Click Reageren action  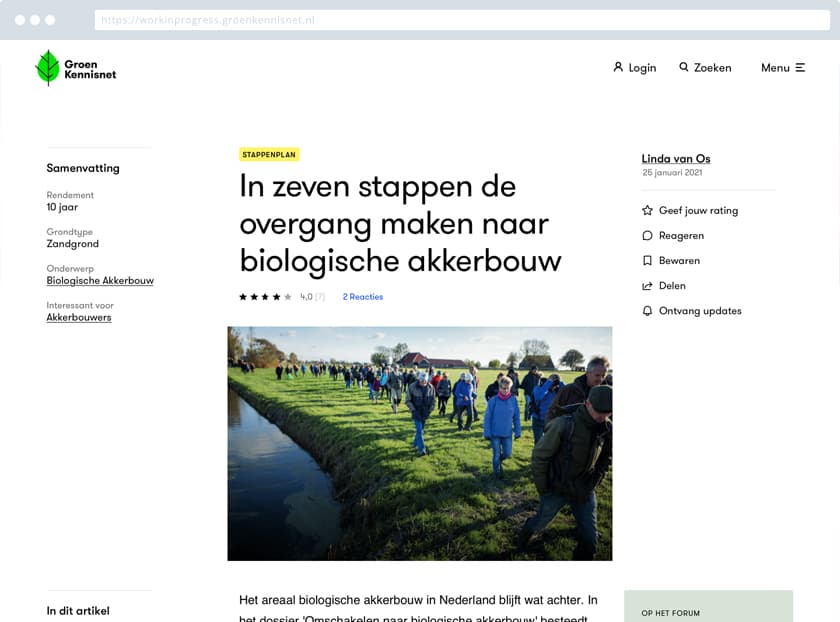(x=681, y=236)
